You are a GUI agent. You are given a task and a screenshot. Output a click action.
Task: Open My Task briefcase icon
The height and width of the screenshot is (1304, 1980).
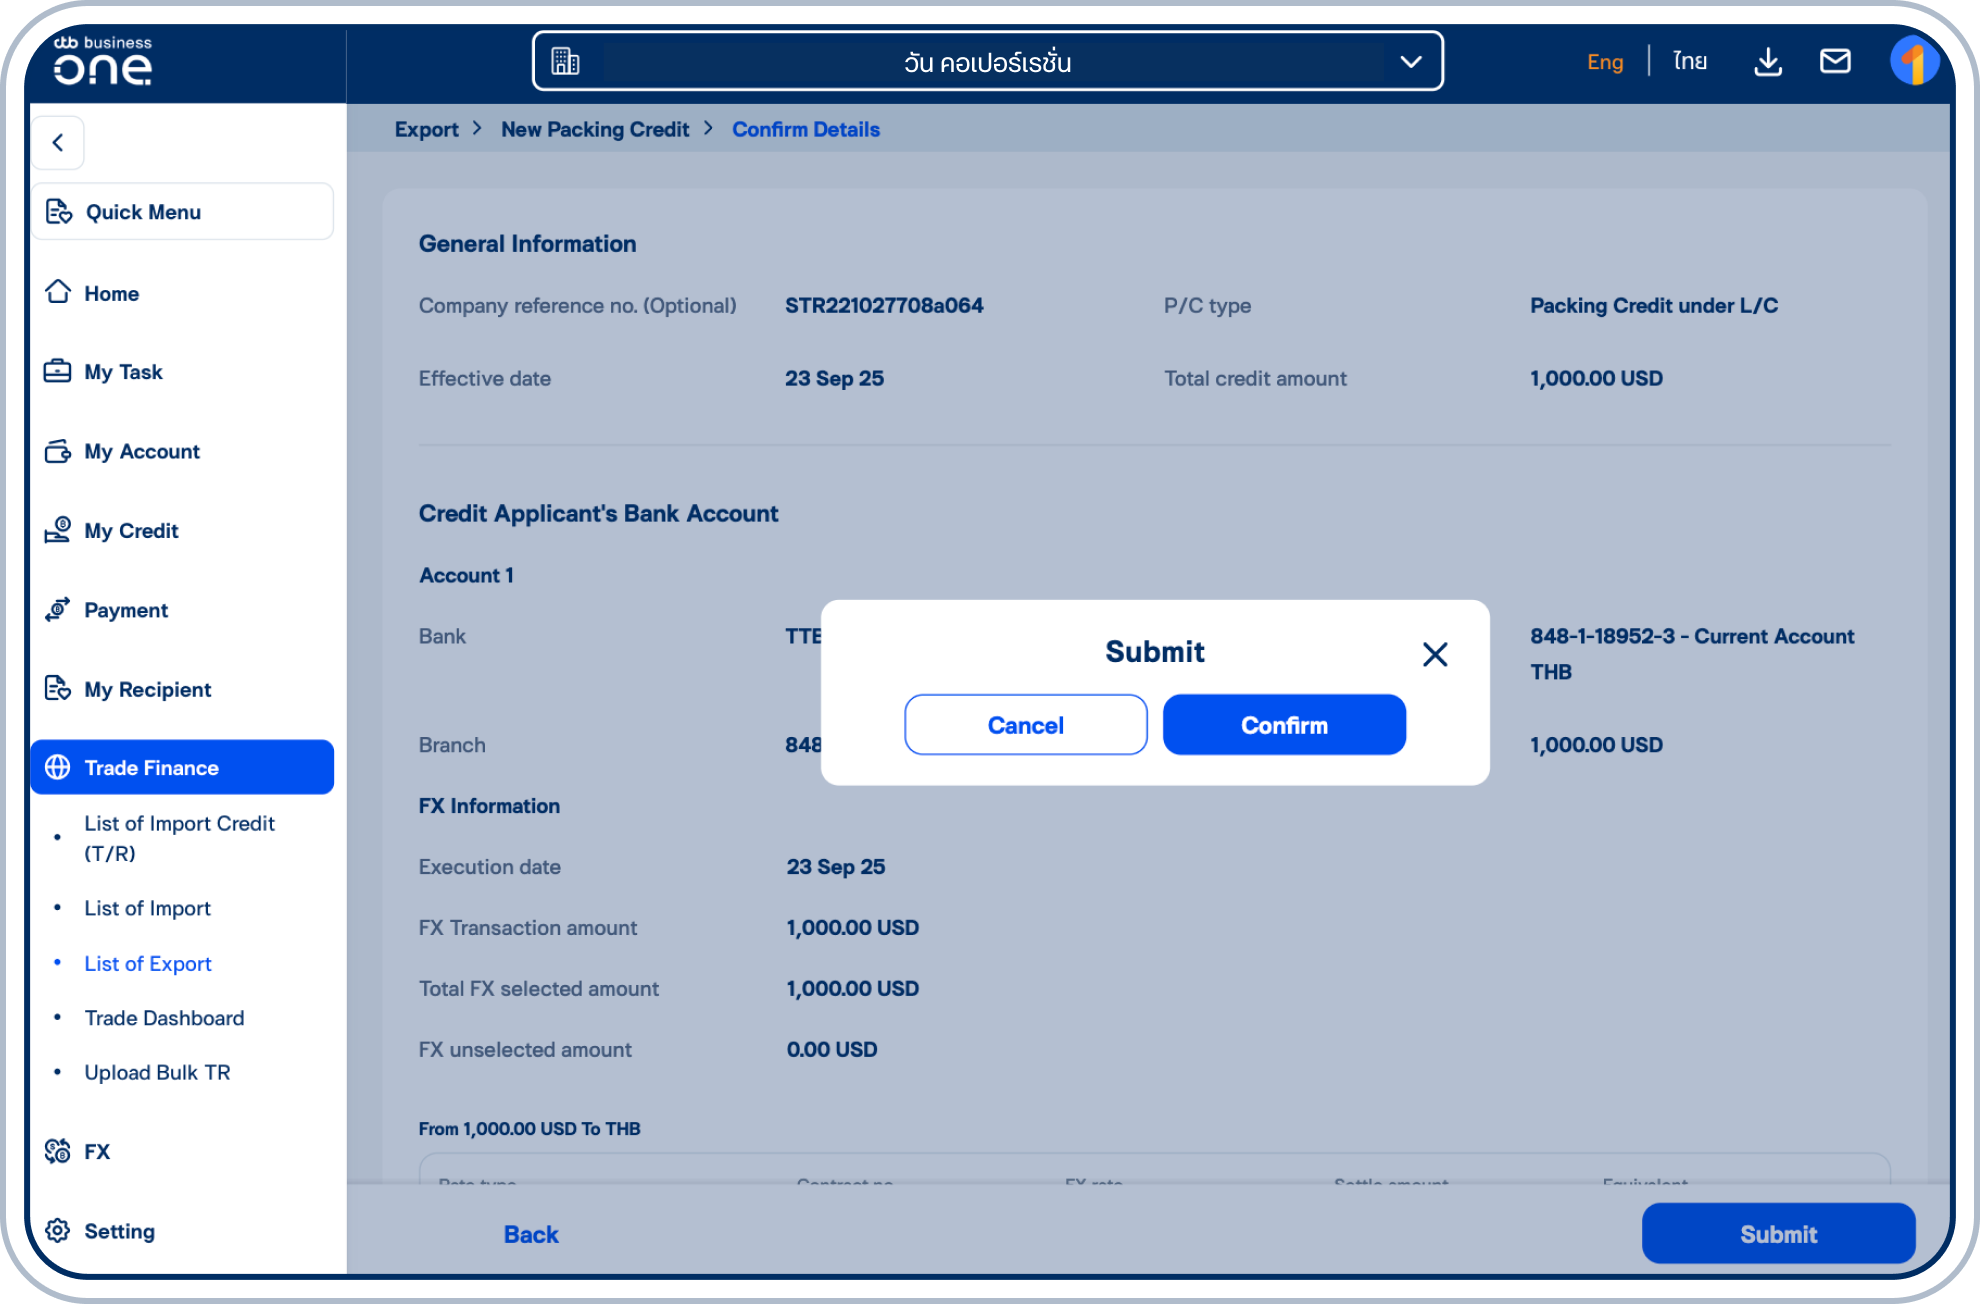coord(58,371)
